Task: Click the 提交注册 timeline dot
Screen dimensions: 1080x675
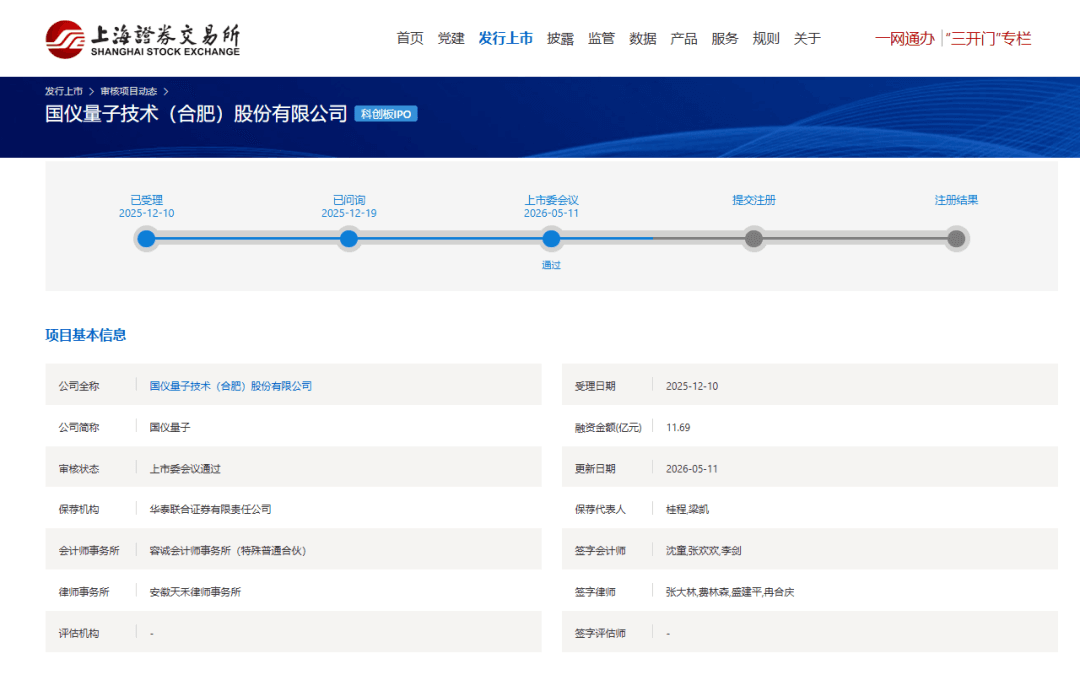Action: click(x=754, y=239)
